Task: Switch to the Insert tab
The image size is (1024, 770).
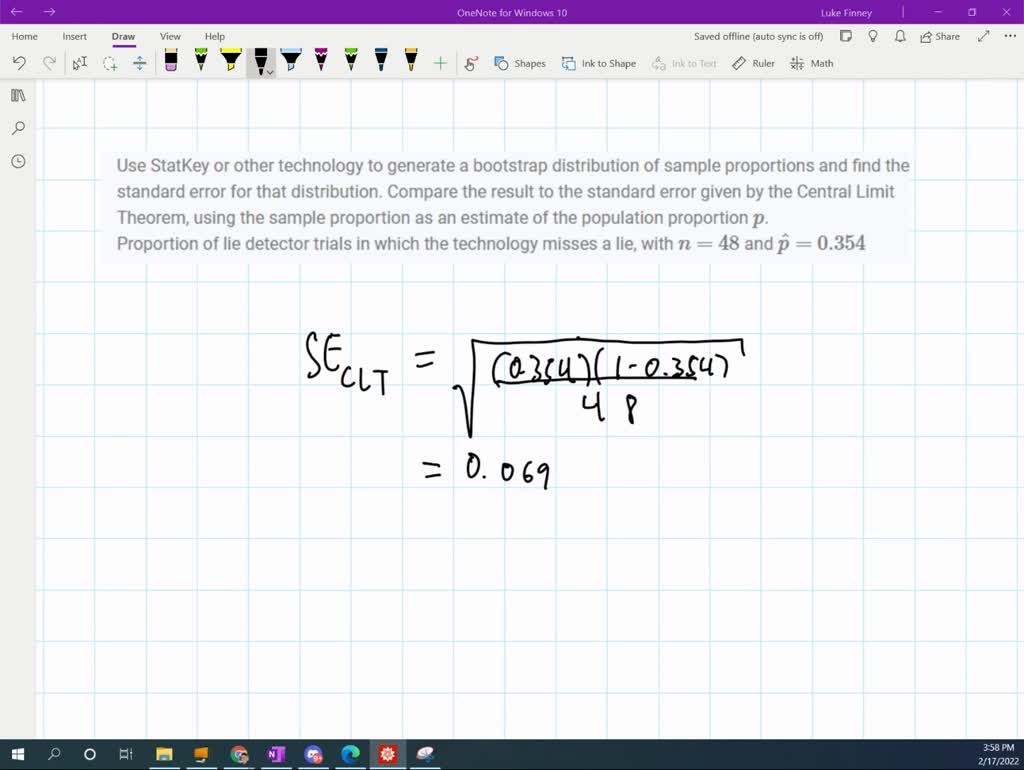Action: 74,36
